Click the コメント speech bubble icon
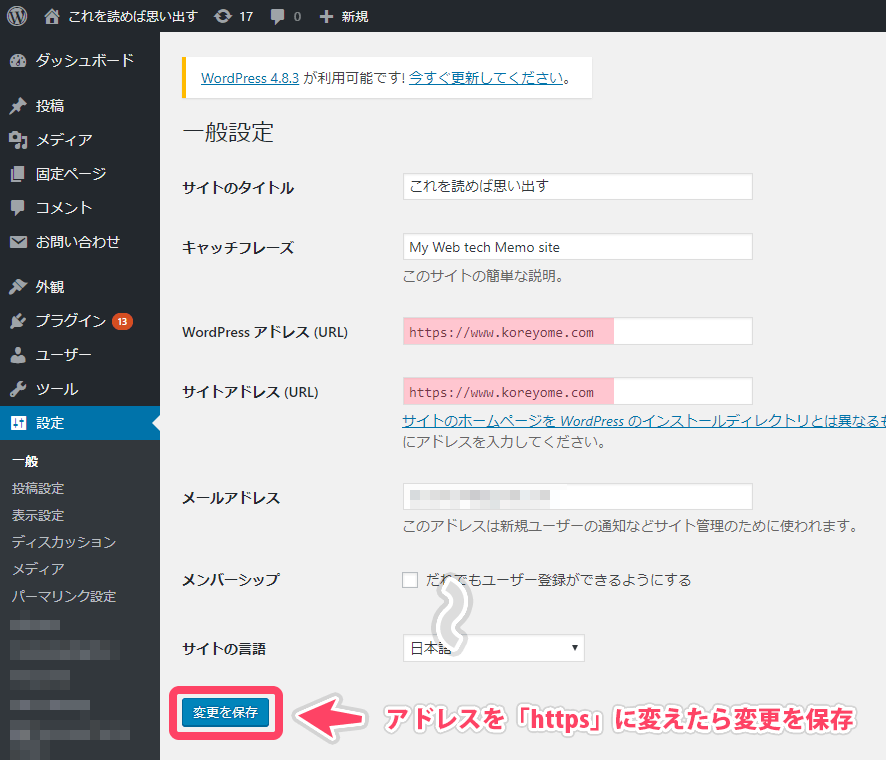The height and width of the screenshot is (760, 886). point(18,208)
